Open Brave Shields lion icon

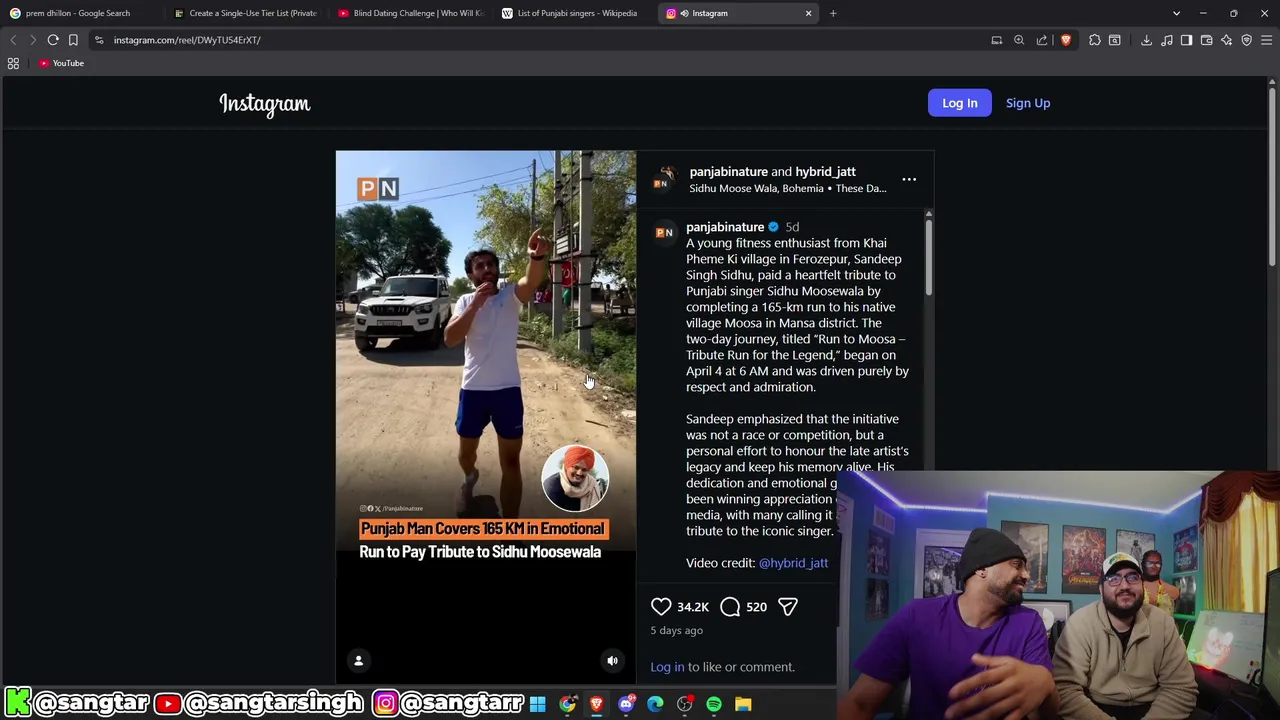(1066, 40)
